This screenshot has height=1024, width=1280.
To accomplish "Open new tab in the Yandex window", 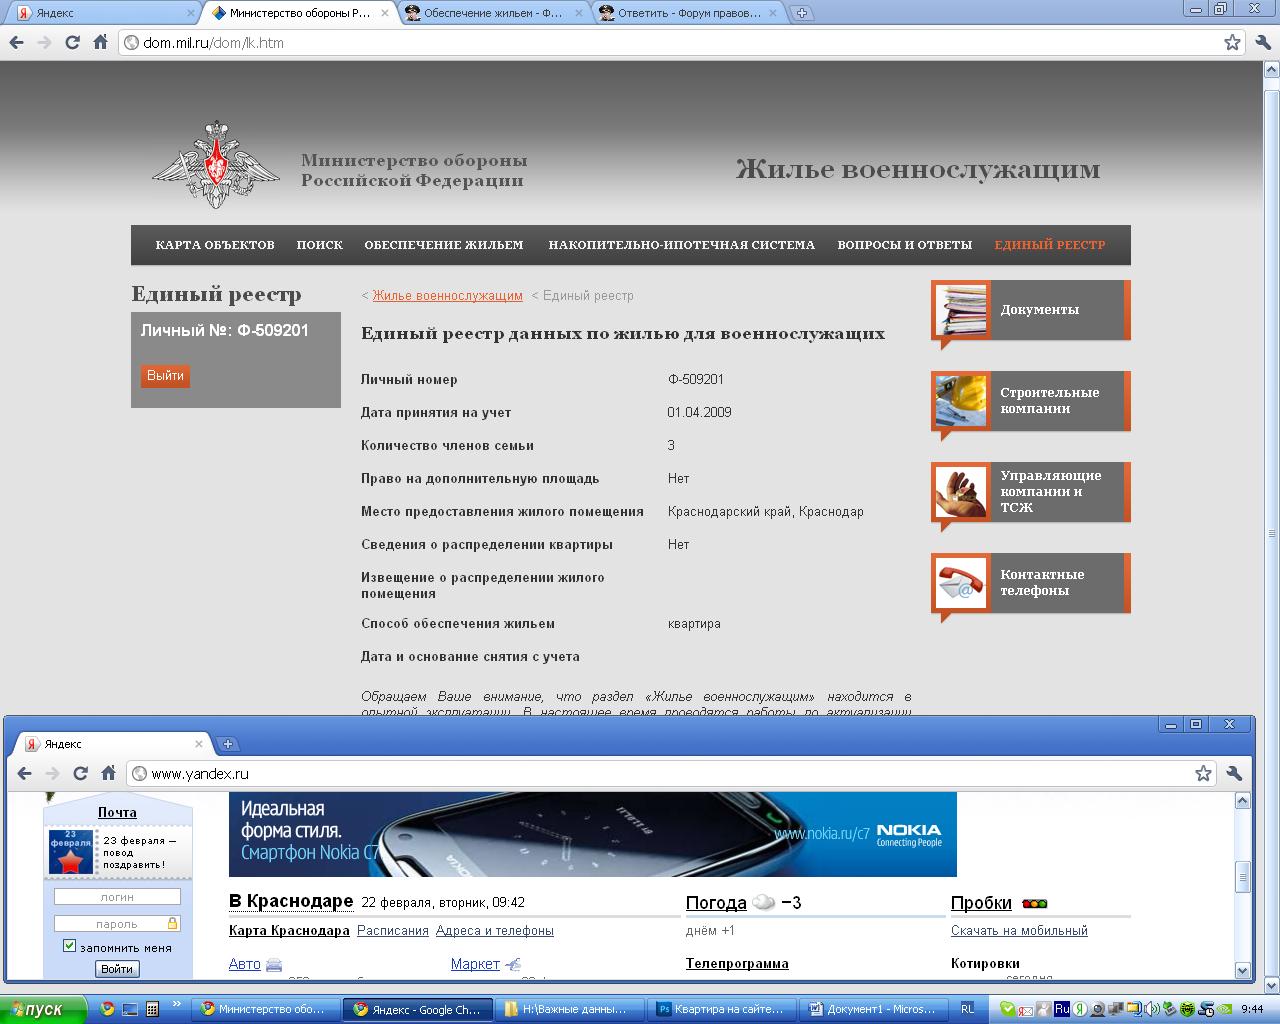I will point(228,744).
